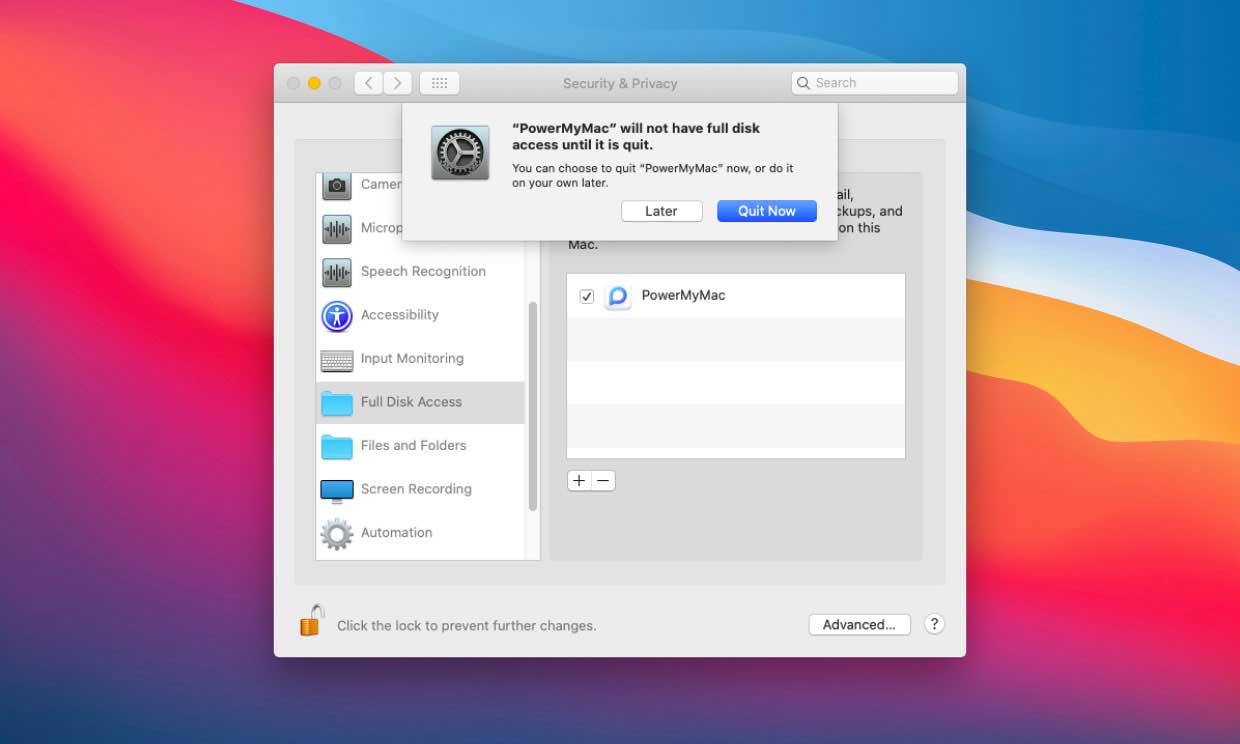The width and height of the screenshot is (1240, 744).
Task: Click the PowerMyMac app icon
Action: click(618, 296)
